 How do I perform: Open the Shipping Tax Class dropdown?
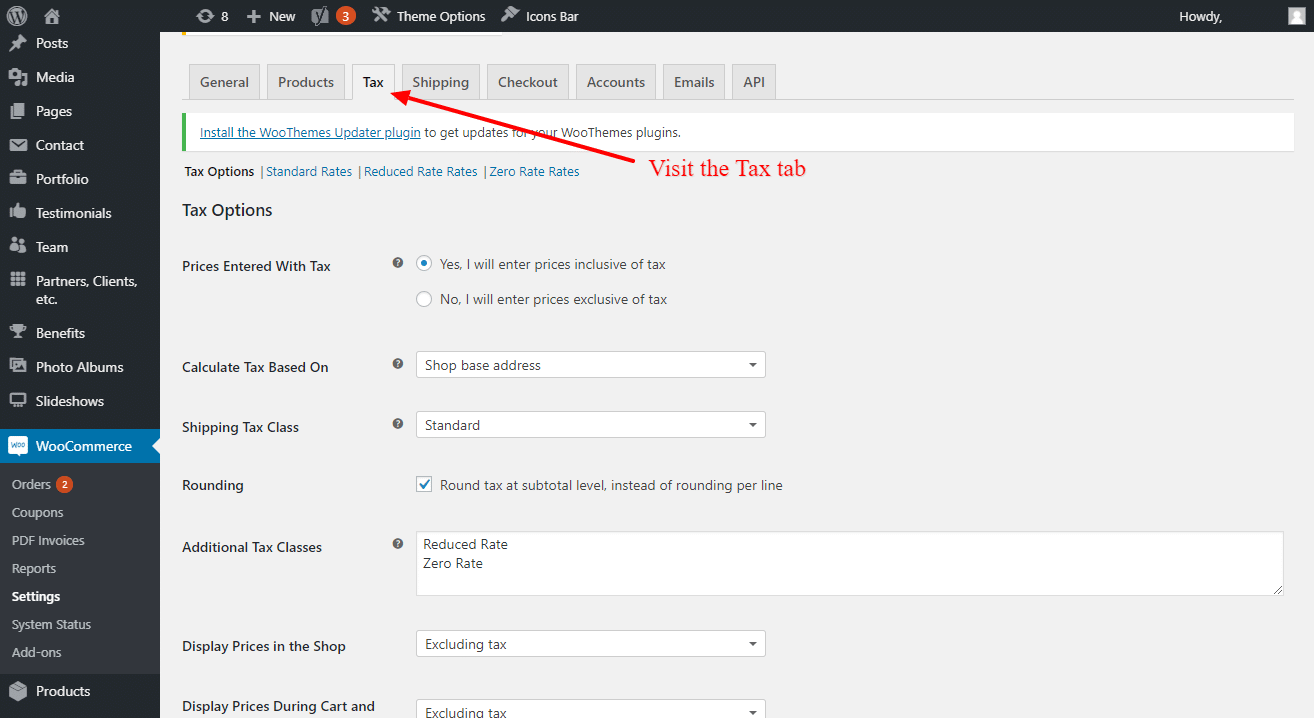pos(591,425)
